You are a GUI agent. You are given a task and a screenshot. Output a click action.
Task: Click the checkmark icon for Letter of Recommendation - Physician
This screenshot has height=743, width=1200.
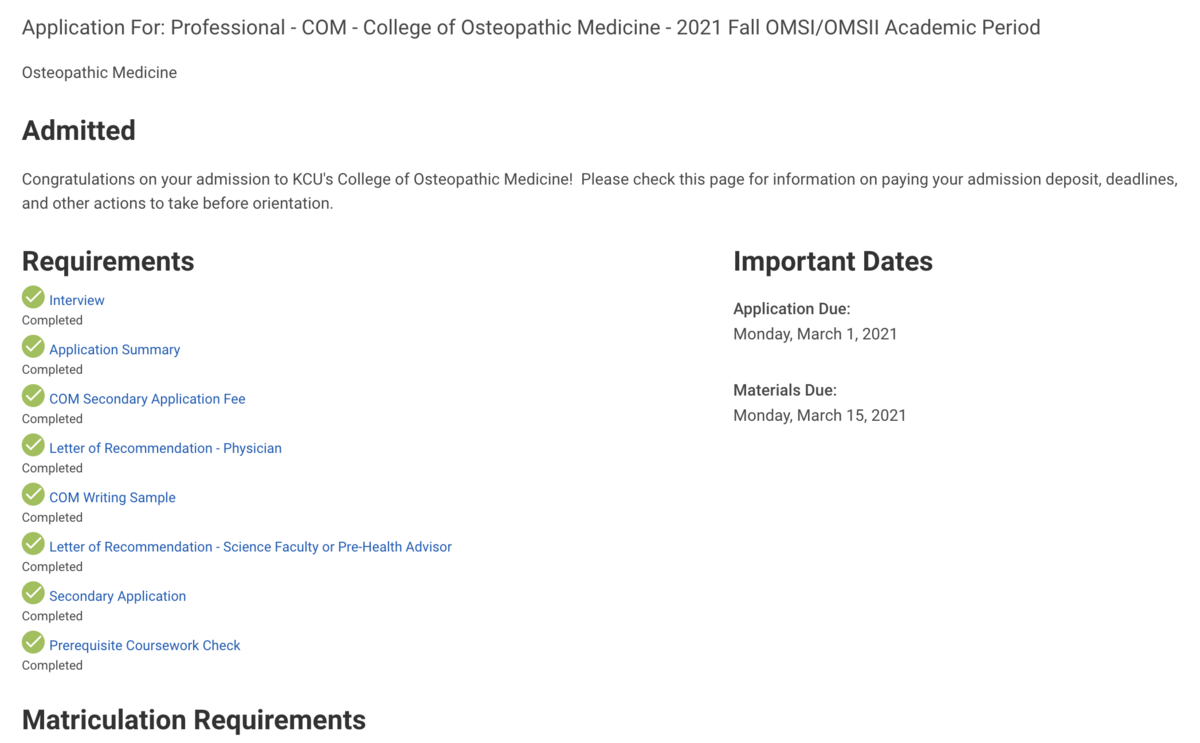pyautogui.click(x=33, y=444)
